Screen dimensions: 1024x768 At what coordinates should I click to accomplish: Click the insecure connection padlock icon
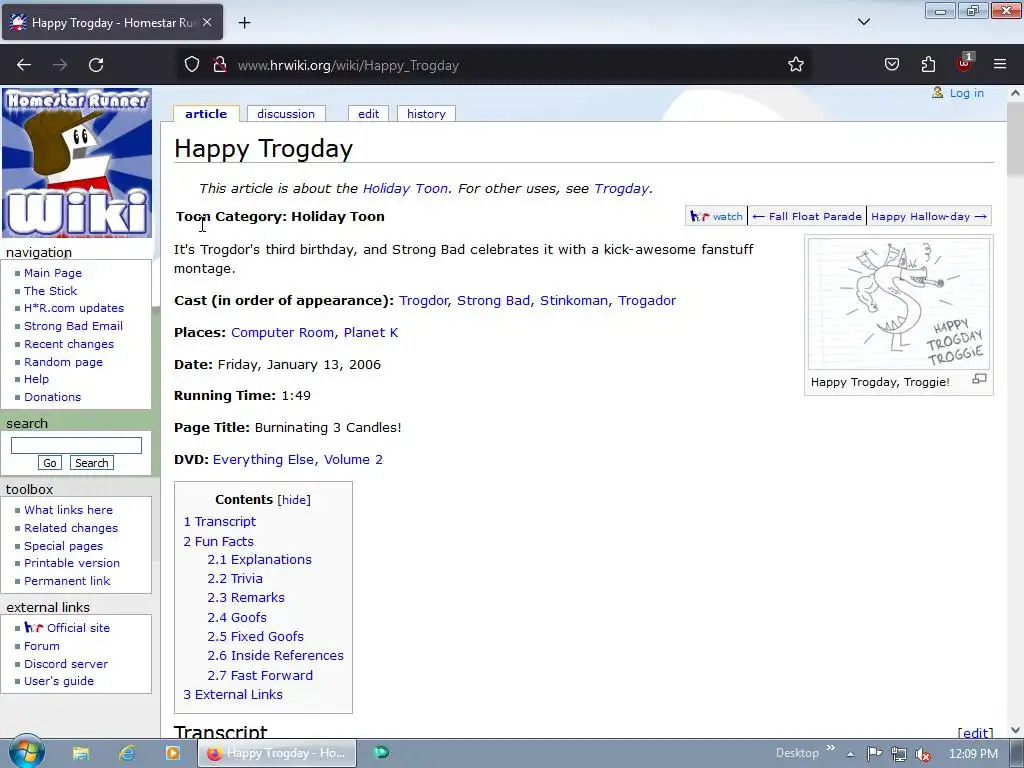220,65
